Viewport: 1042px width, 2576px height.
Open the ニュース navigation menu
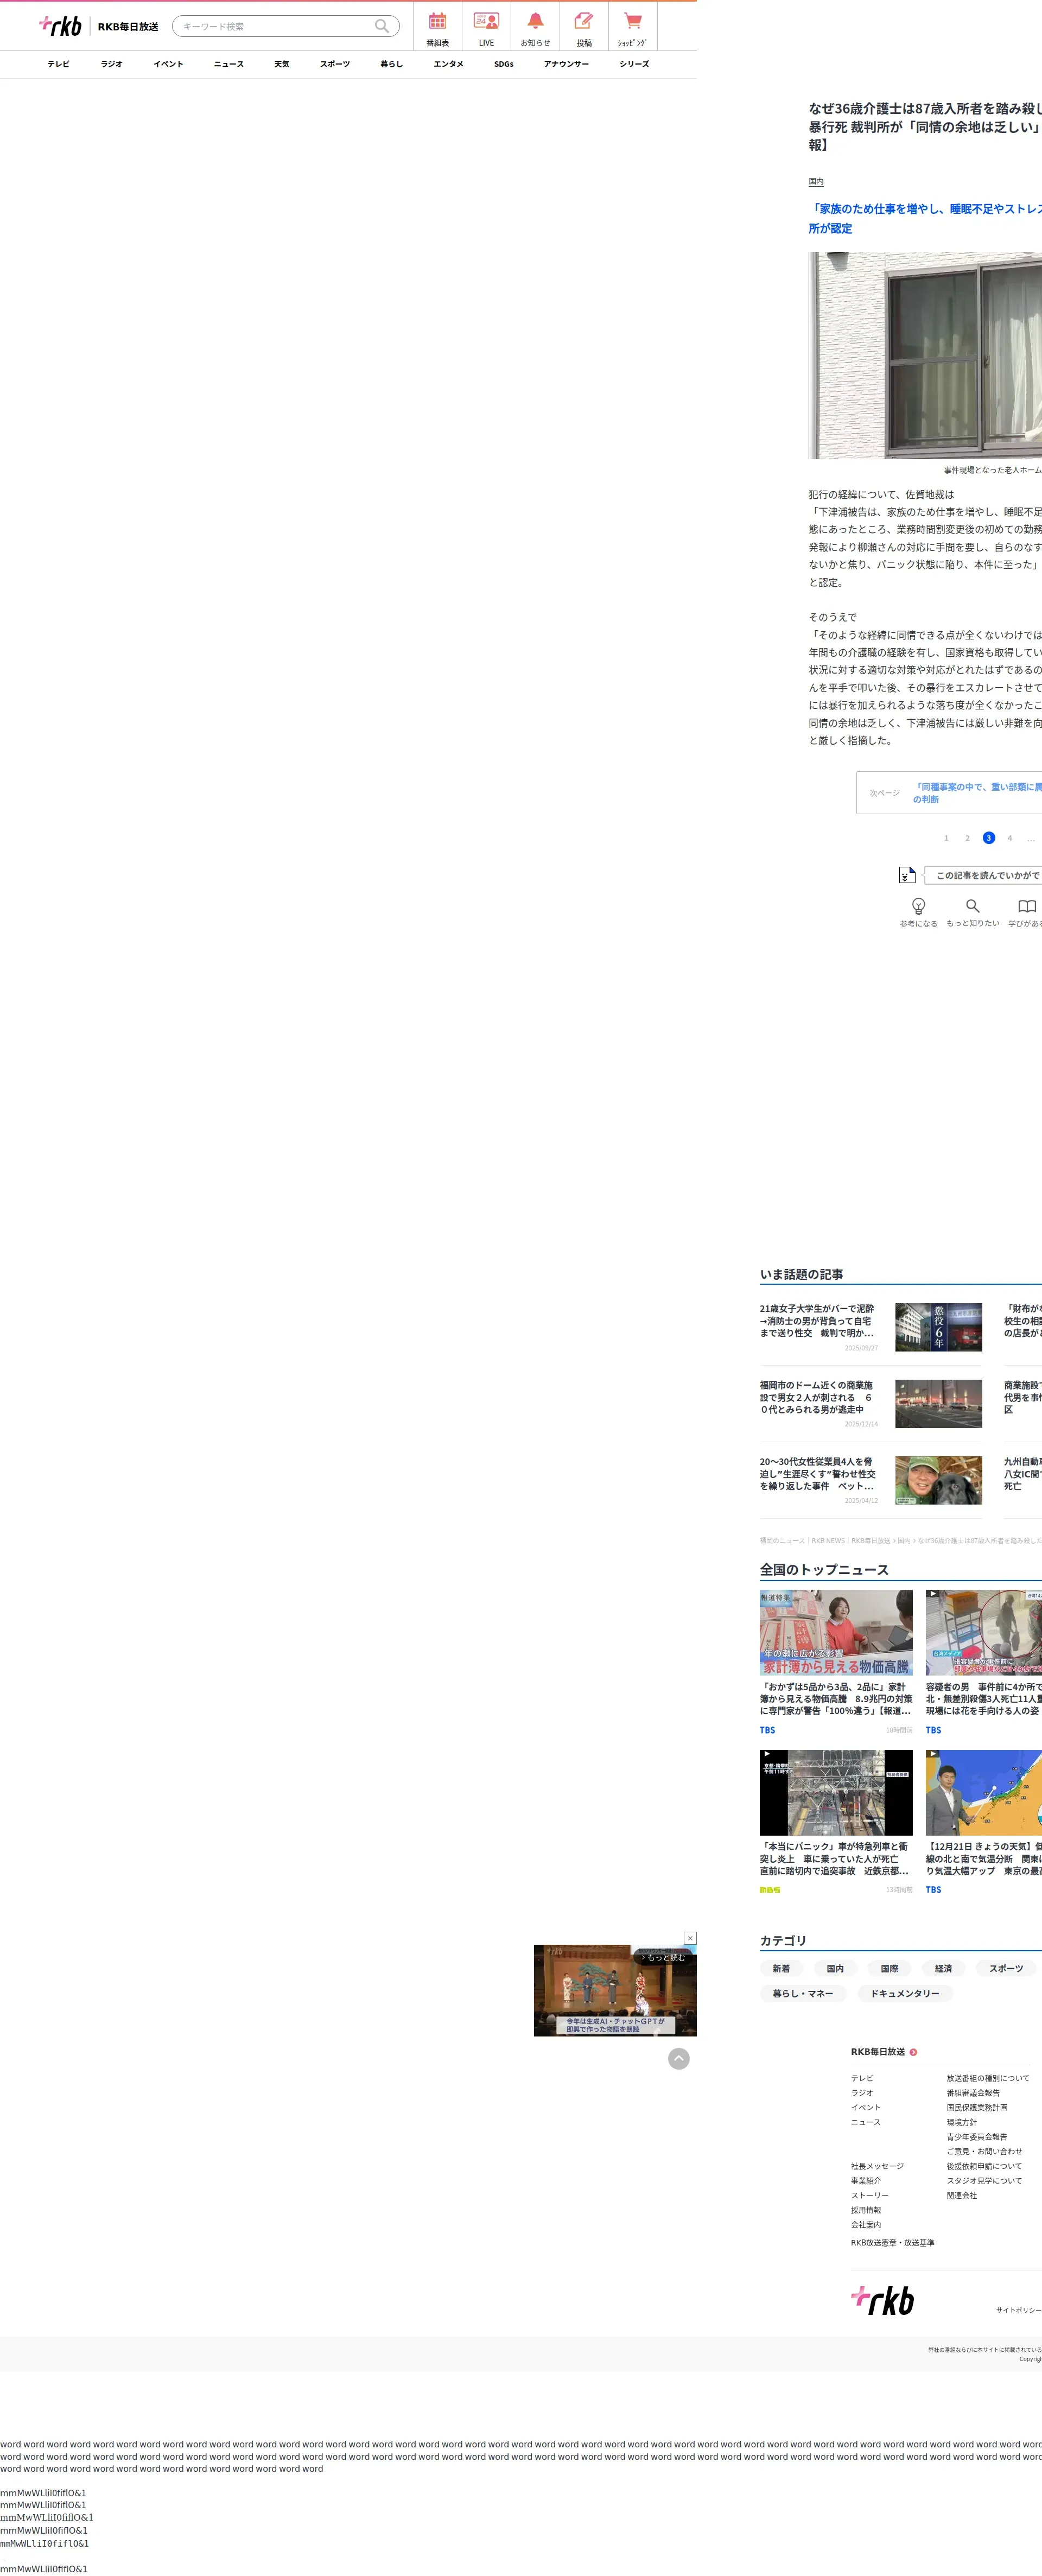[x=229, y=64]
